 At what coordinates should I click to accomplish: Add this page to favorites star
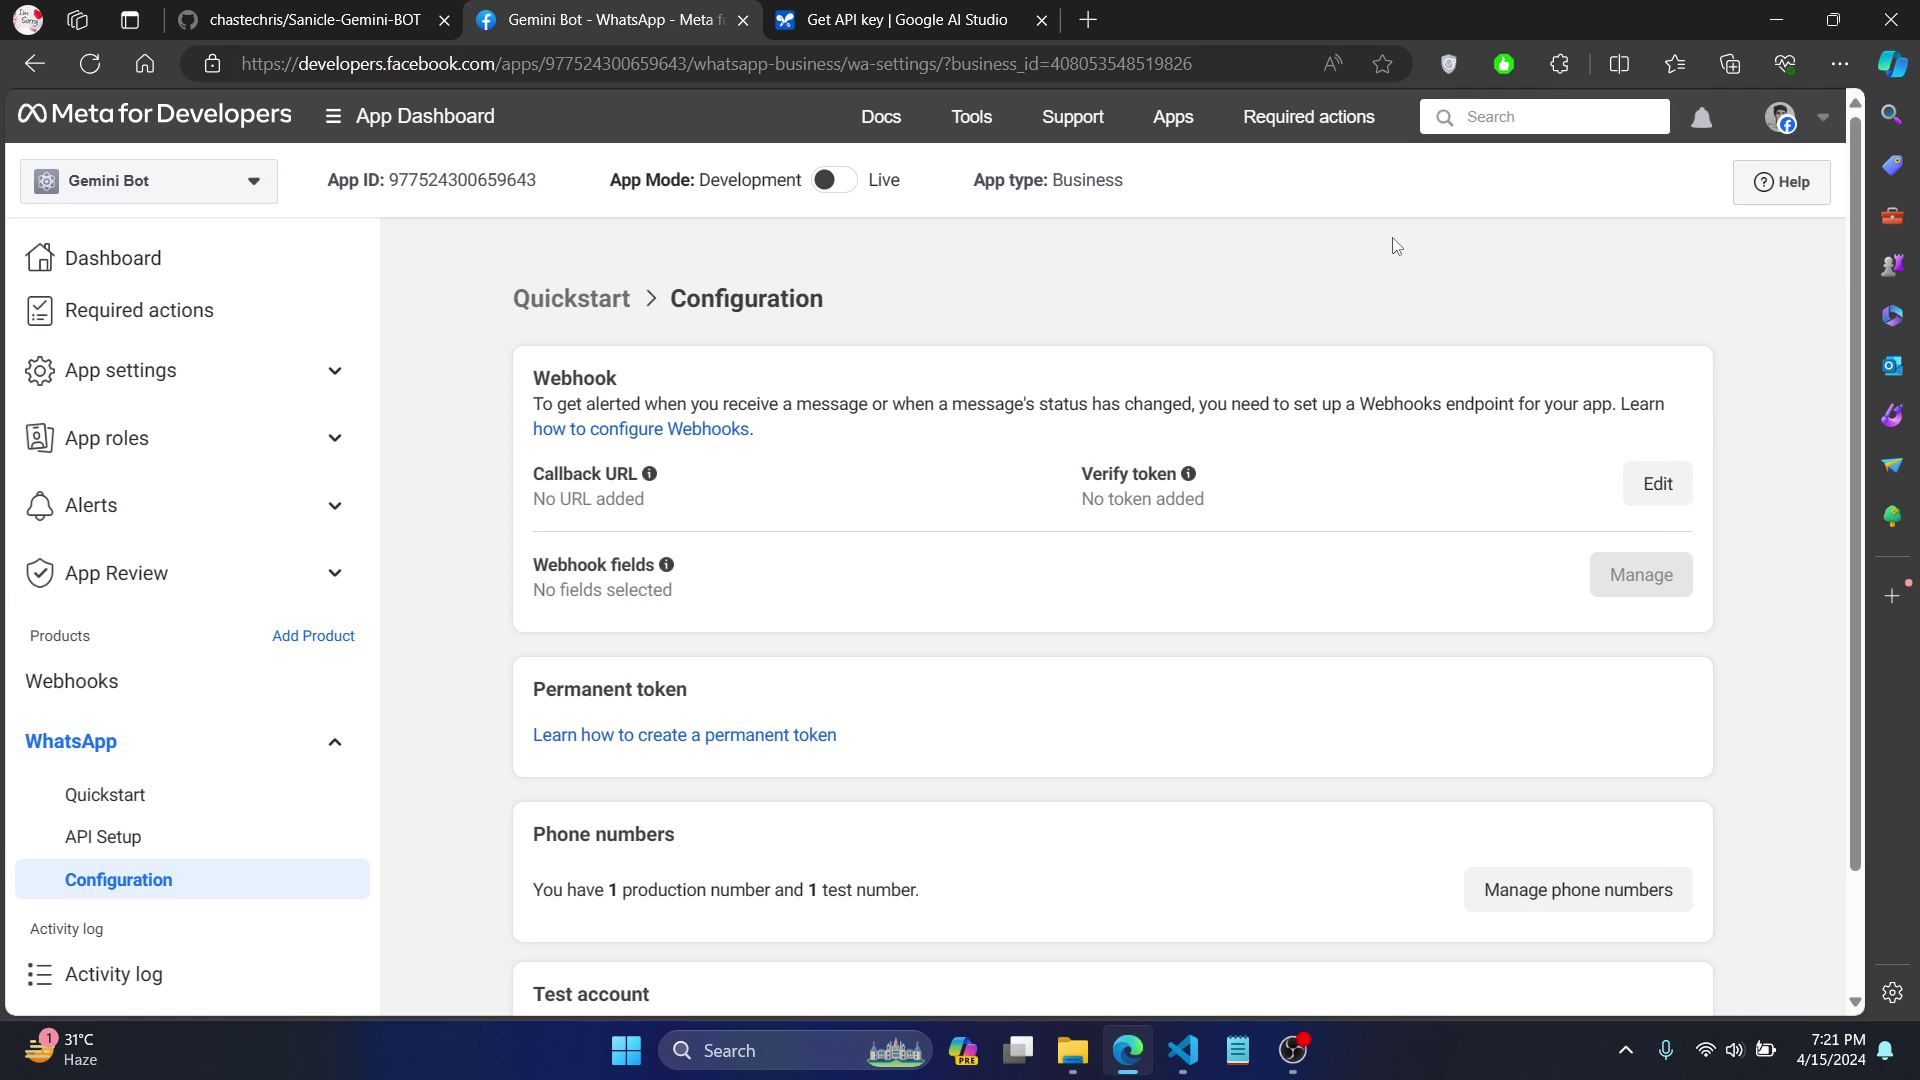1382,64
